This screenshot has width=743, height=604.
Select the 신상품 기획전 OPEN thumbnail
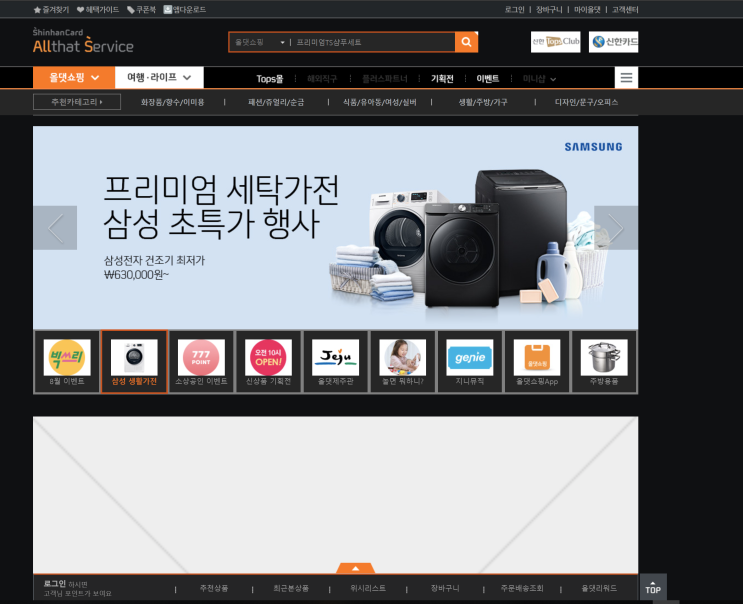coord(269,362)
